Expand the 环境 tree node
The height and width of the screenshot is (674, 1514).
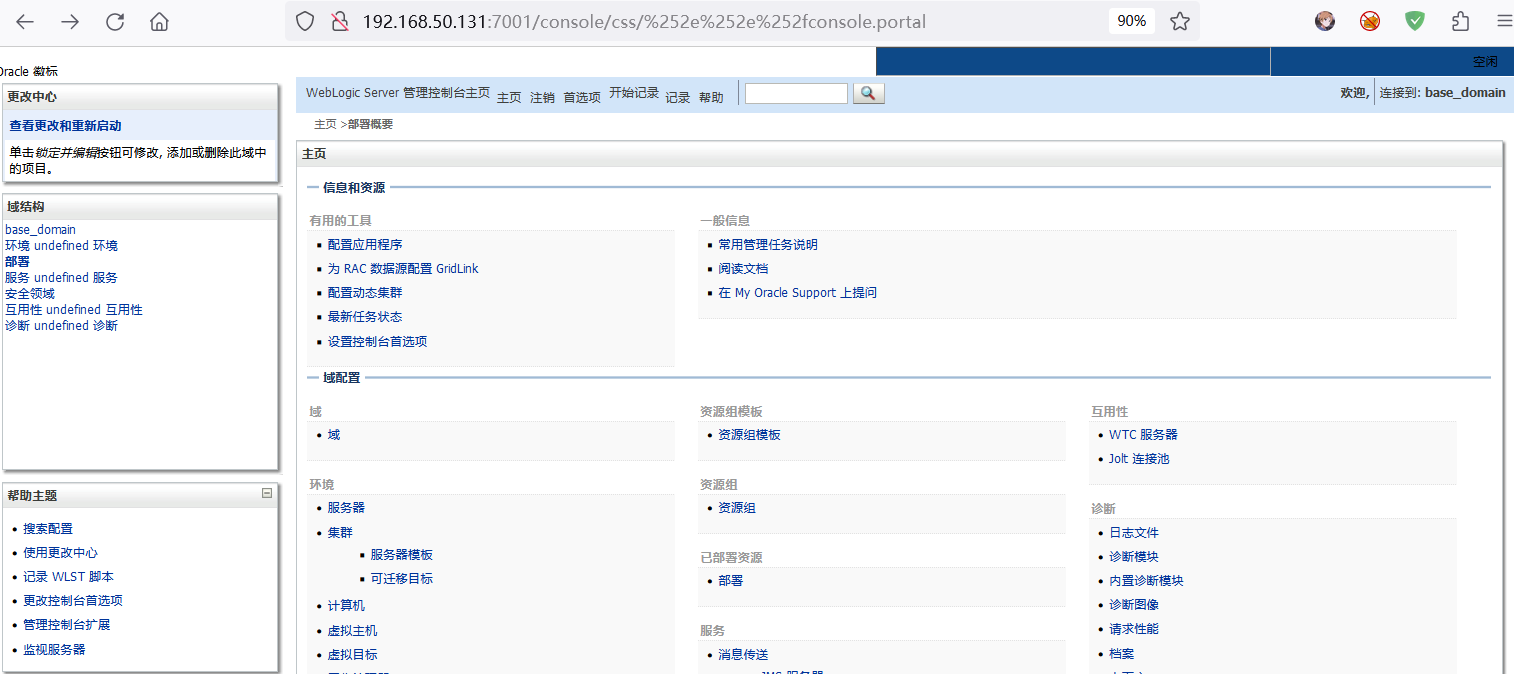61,246
